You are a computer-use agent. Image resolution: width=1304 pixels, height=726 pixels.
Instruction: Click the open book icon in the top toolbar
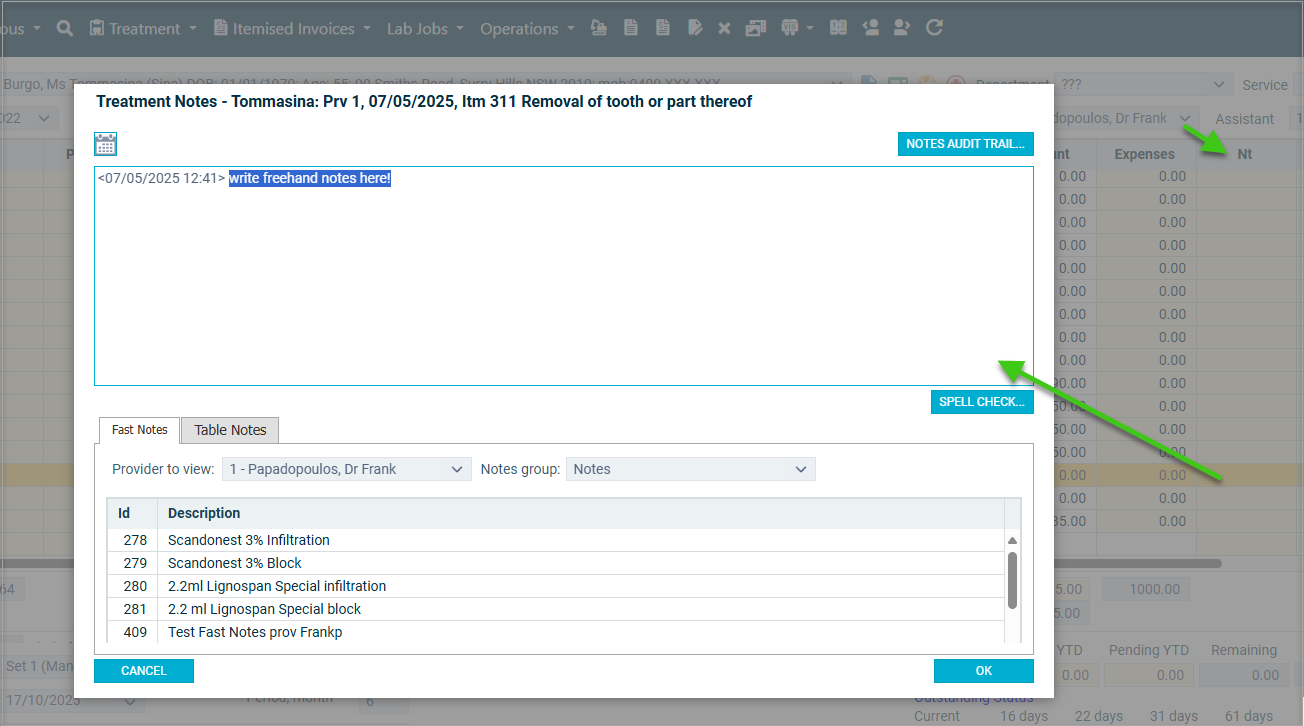click(x=838, y=28)
